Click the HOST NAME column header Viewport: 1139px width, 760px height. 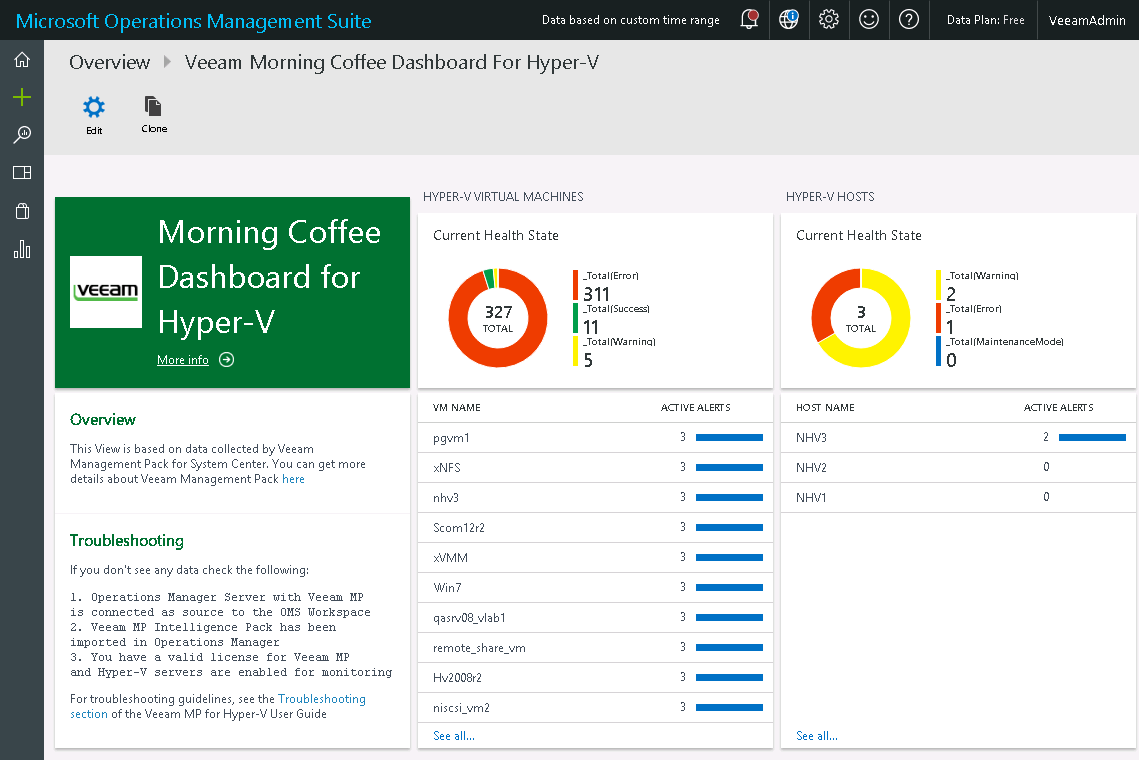825,408
